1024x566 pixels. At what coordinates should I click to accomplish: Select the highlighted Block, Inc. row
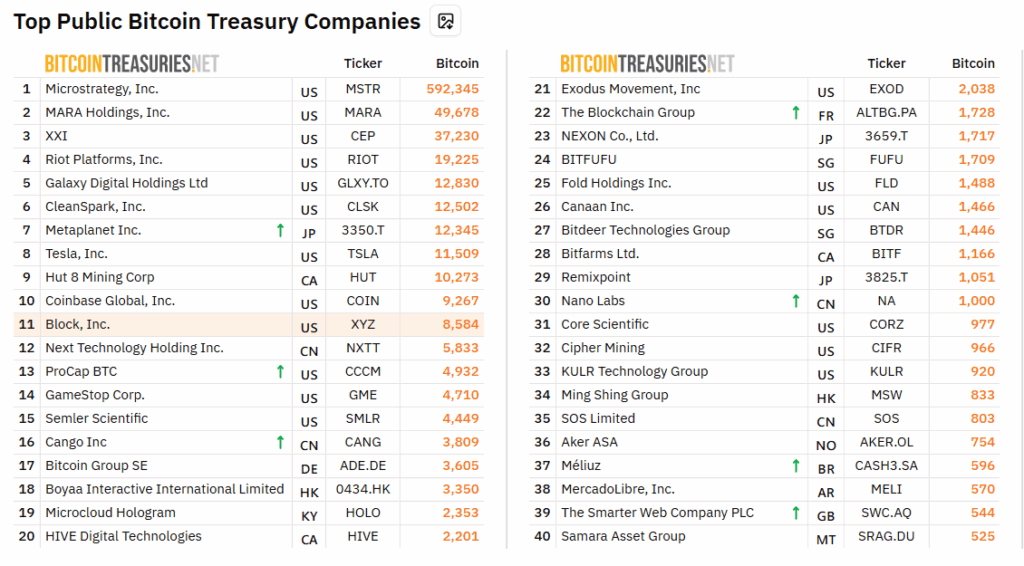pos(78,325)
